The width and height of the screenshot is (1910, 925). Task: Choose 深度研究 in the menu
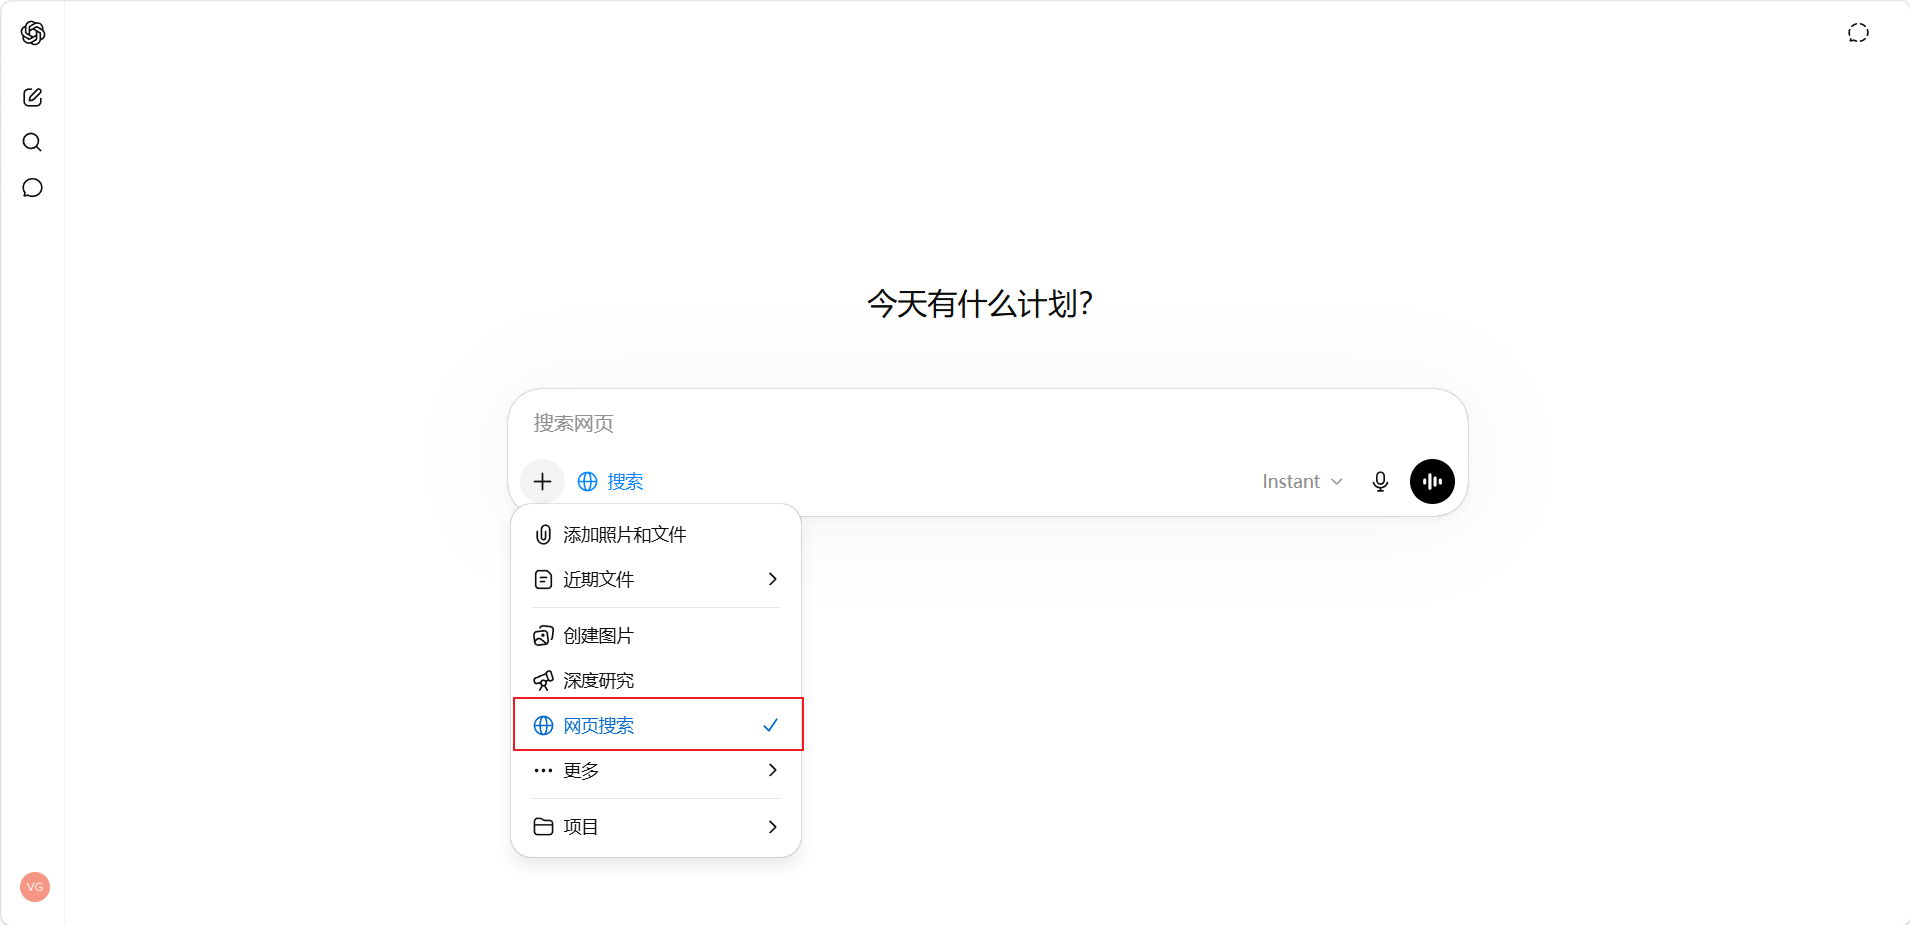coord(656,681)
